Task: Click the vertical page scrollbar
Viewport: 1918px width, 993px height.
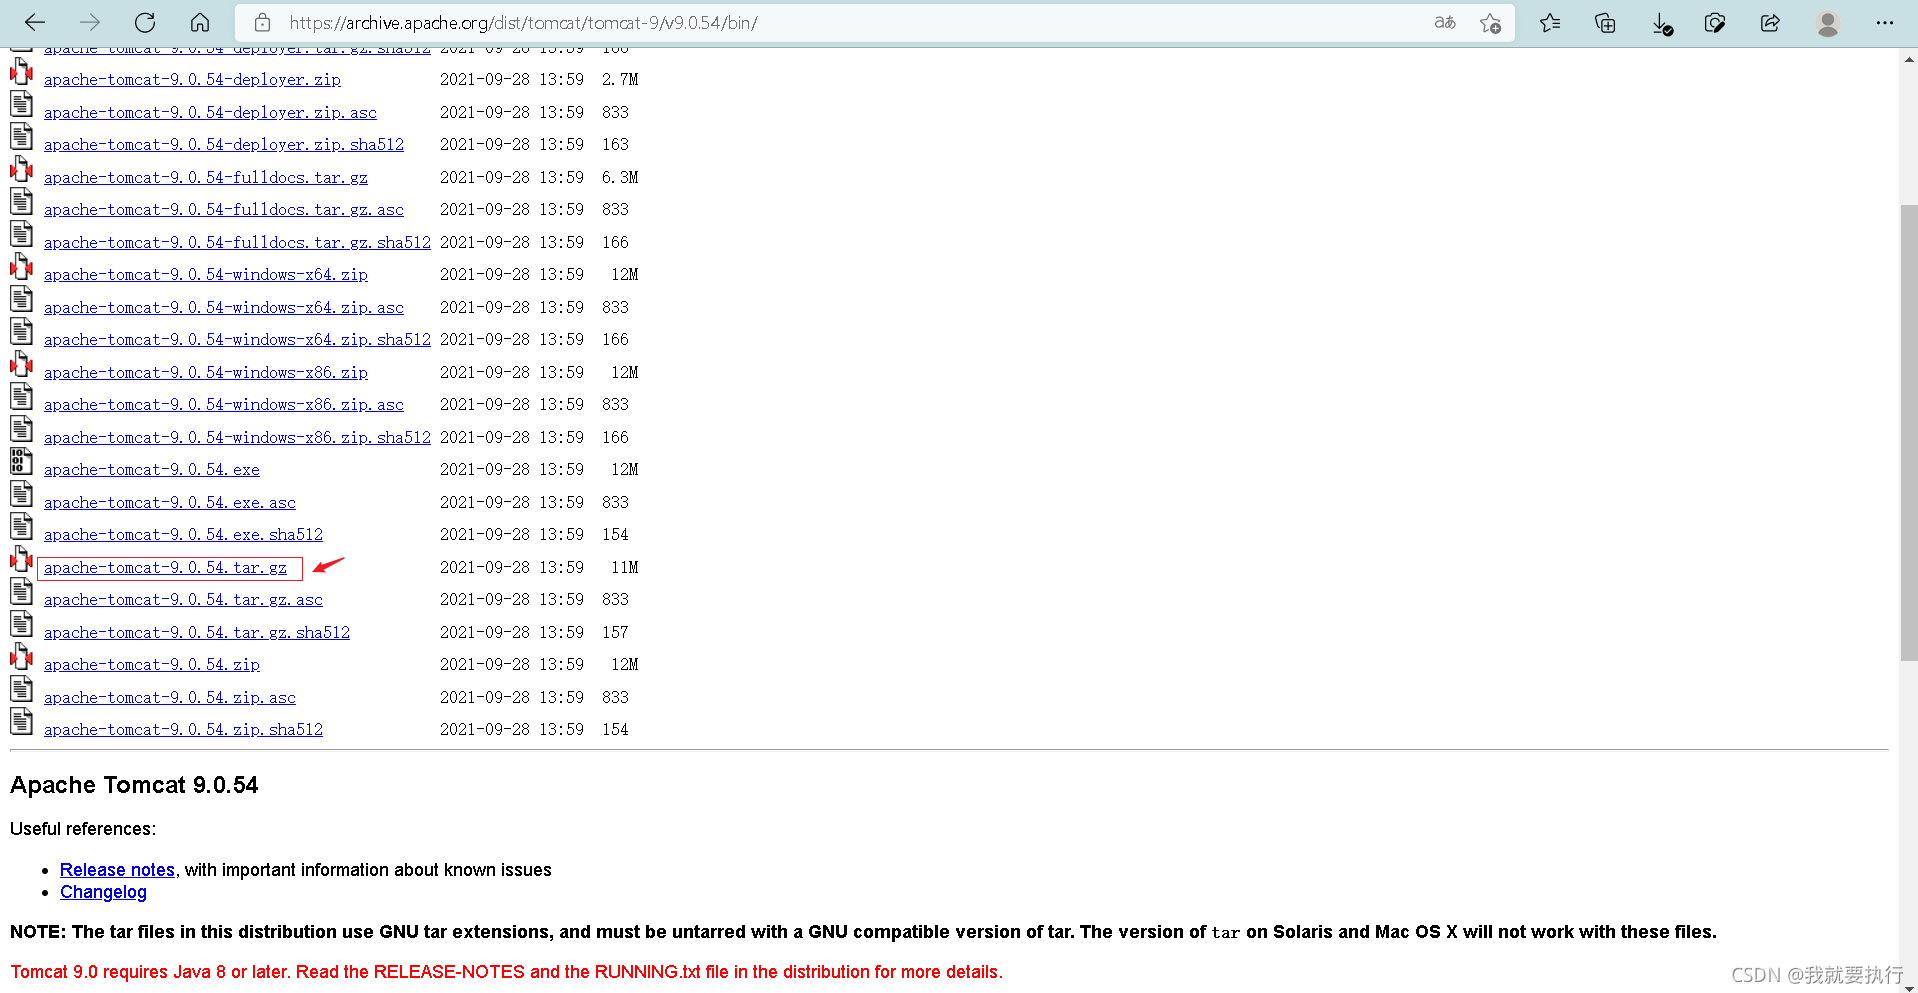Action: pyautogui.click(x=1908, y=430)
